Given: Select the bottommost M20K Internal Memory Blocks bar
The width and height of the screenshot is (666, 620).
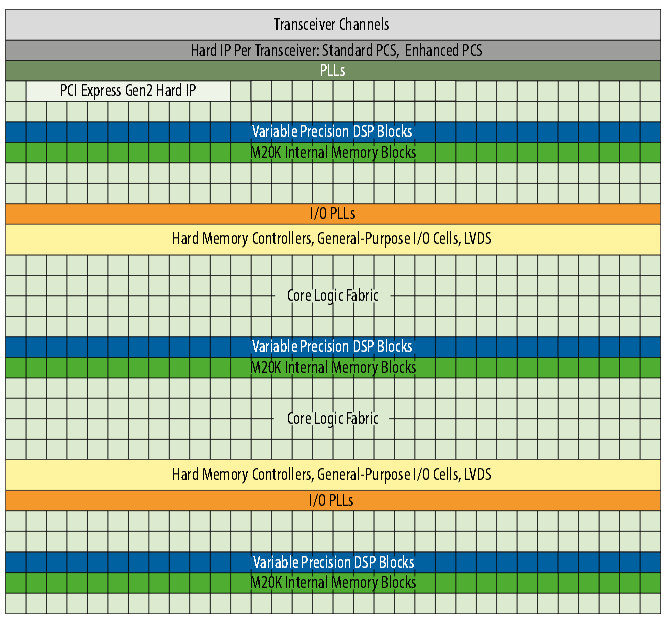Looking at the screenshot, I should (x=333, y=583).
